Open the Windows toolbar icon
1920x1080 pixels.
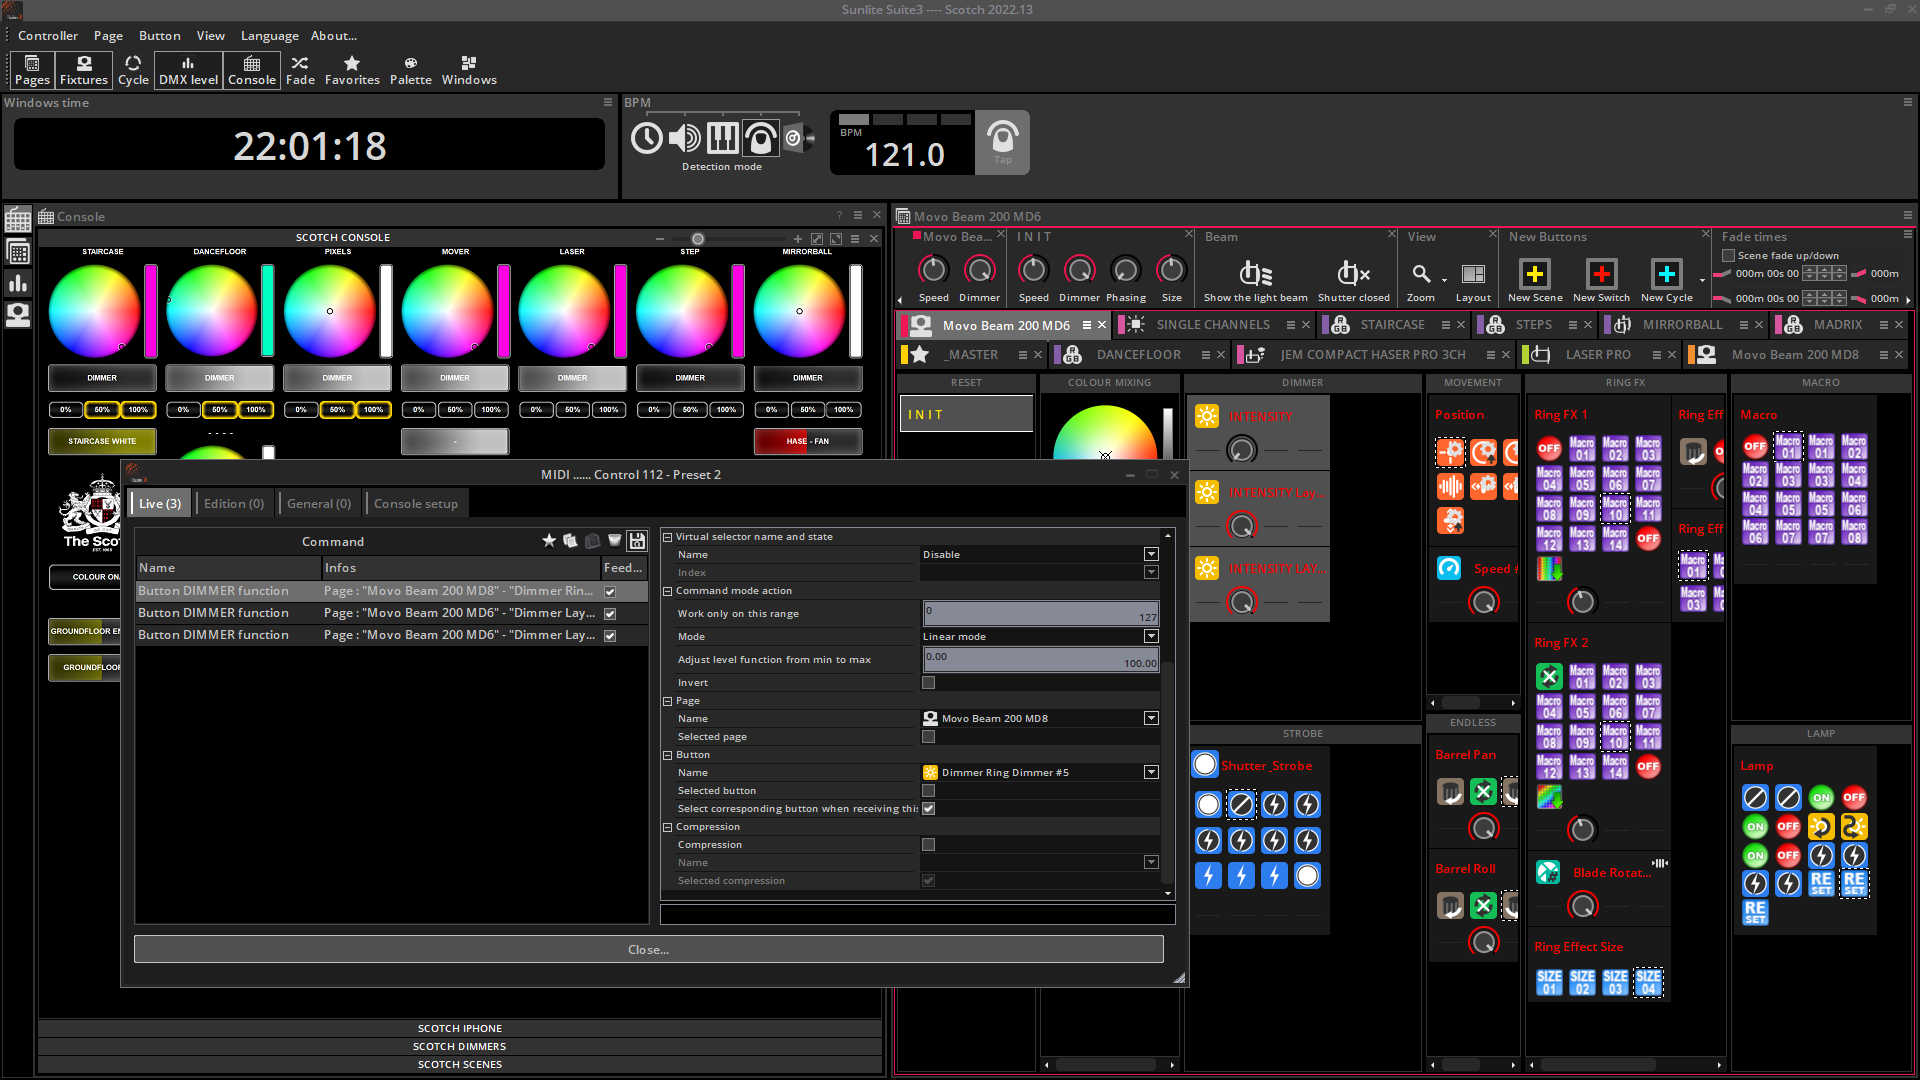[x=469, y=70]
